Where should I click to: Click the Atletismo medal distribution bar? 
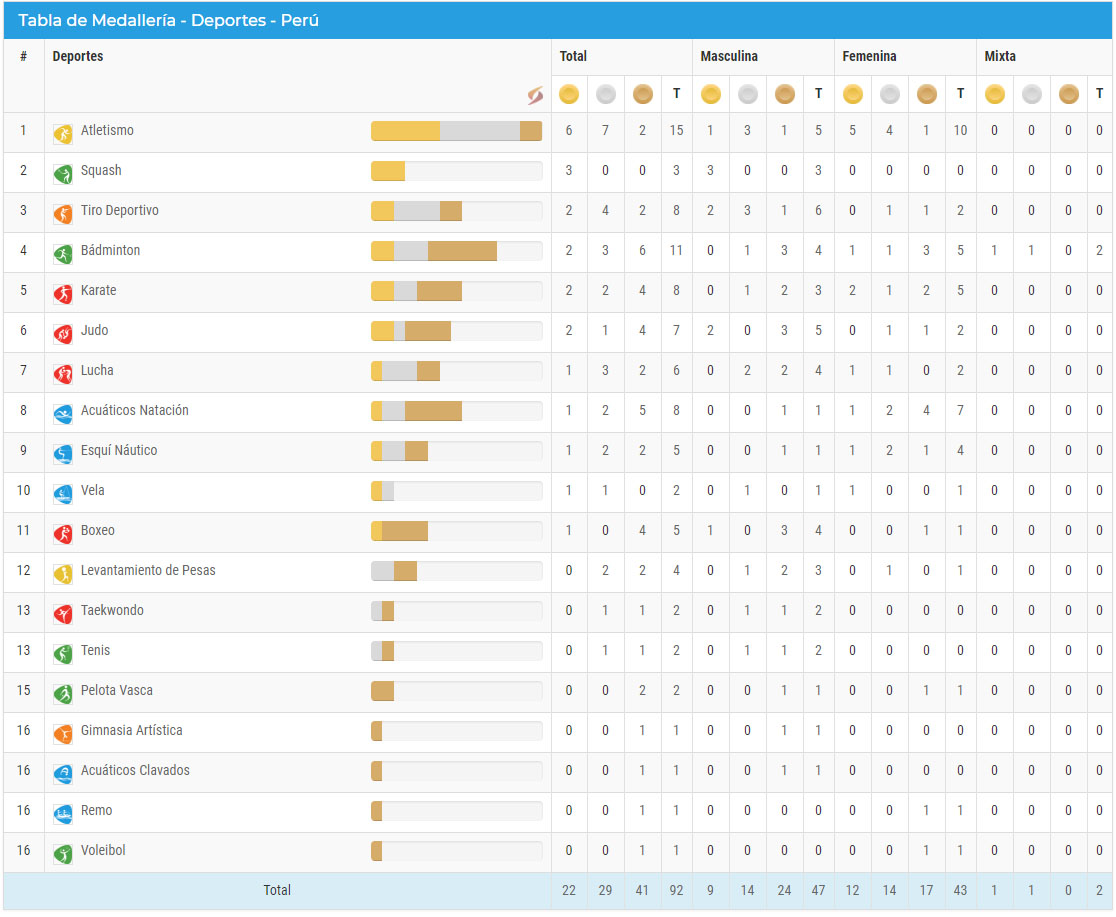[456, 131]
